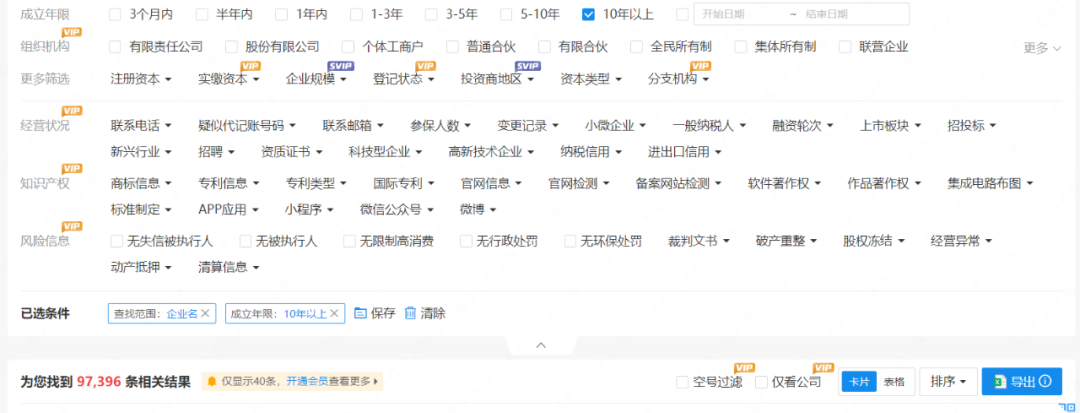The image size is (1080, 413).
Task: Open the 商标信息 dropdown
Action: pos(141,184)
